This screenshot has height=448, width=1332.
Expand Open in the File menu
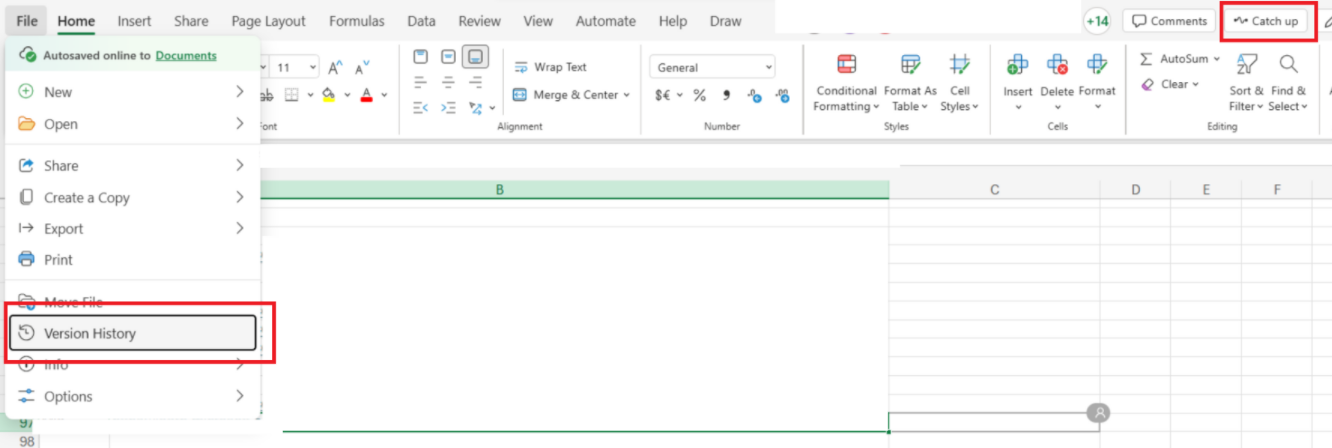tap(132, 124)
